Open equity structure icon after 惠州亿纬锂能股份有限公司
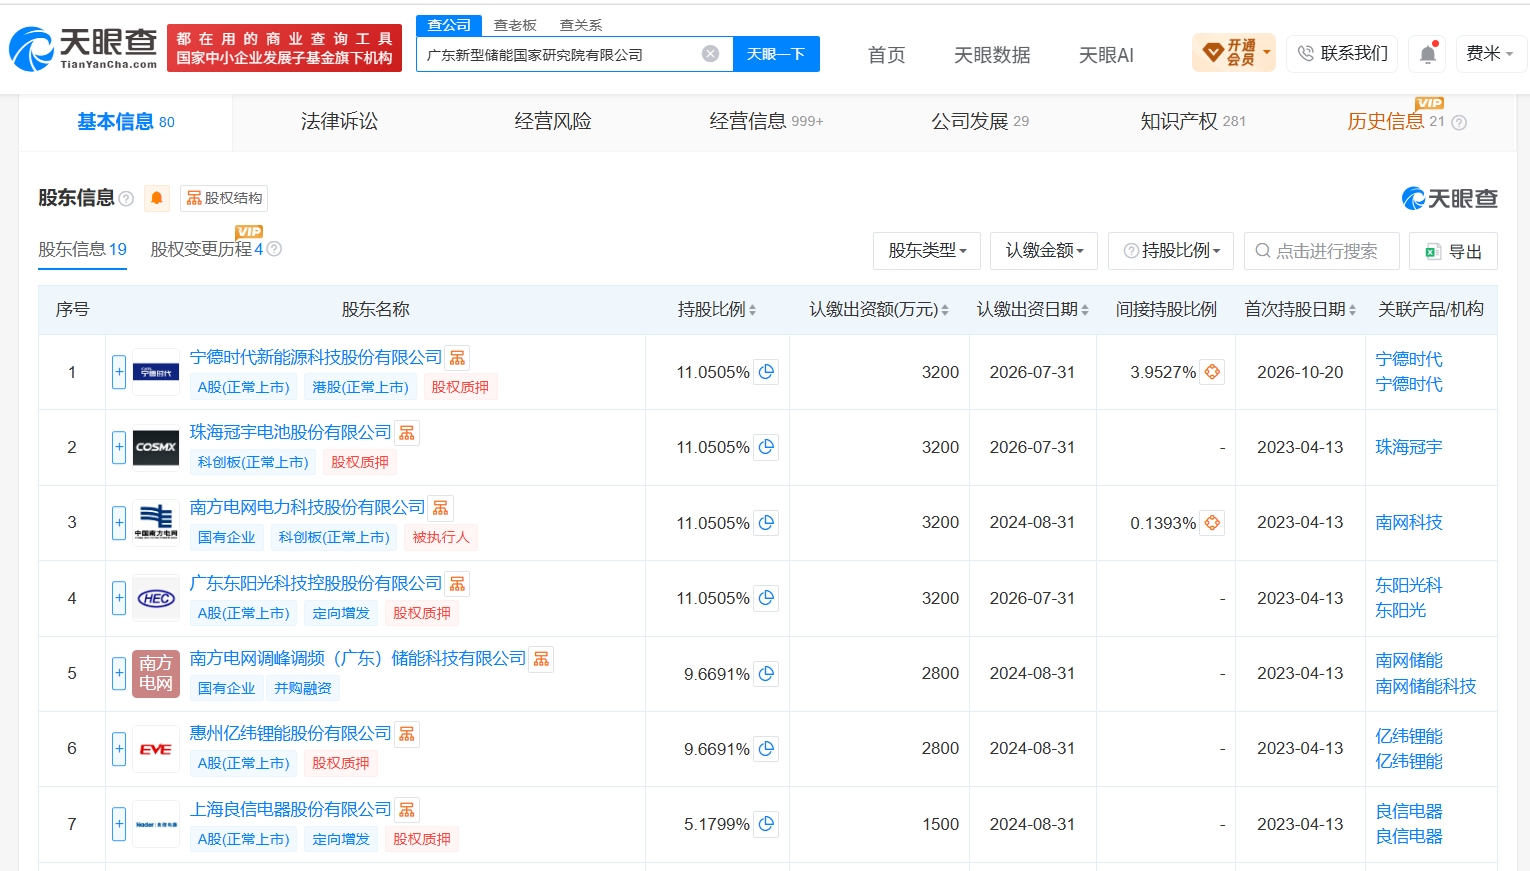 point(407,734)
